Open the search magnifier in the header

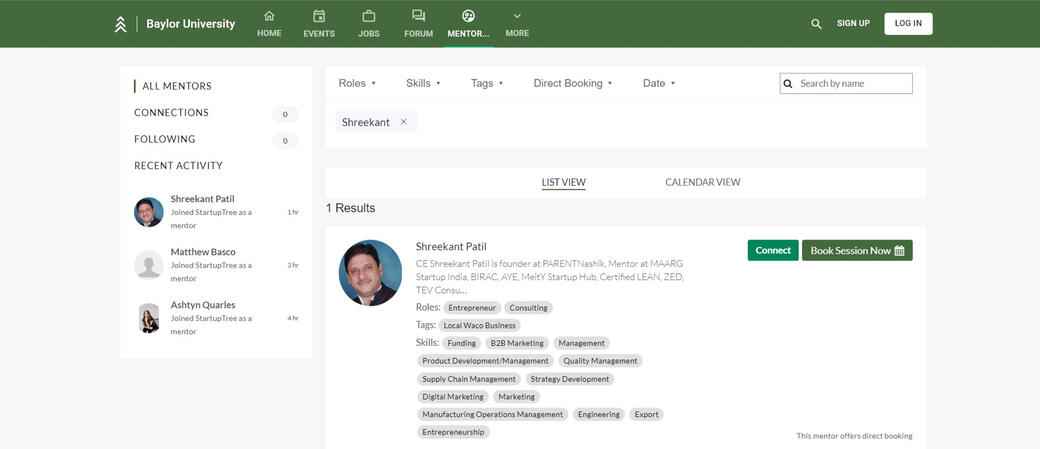click(x=816, y=24)
